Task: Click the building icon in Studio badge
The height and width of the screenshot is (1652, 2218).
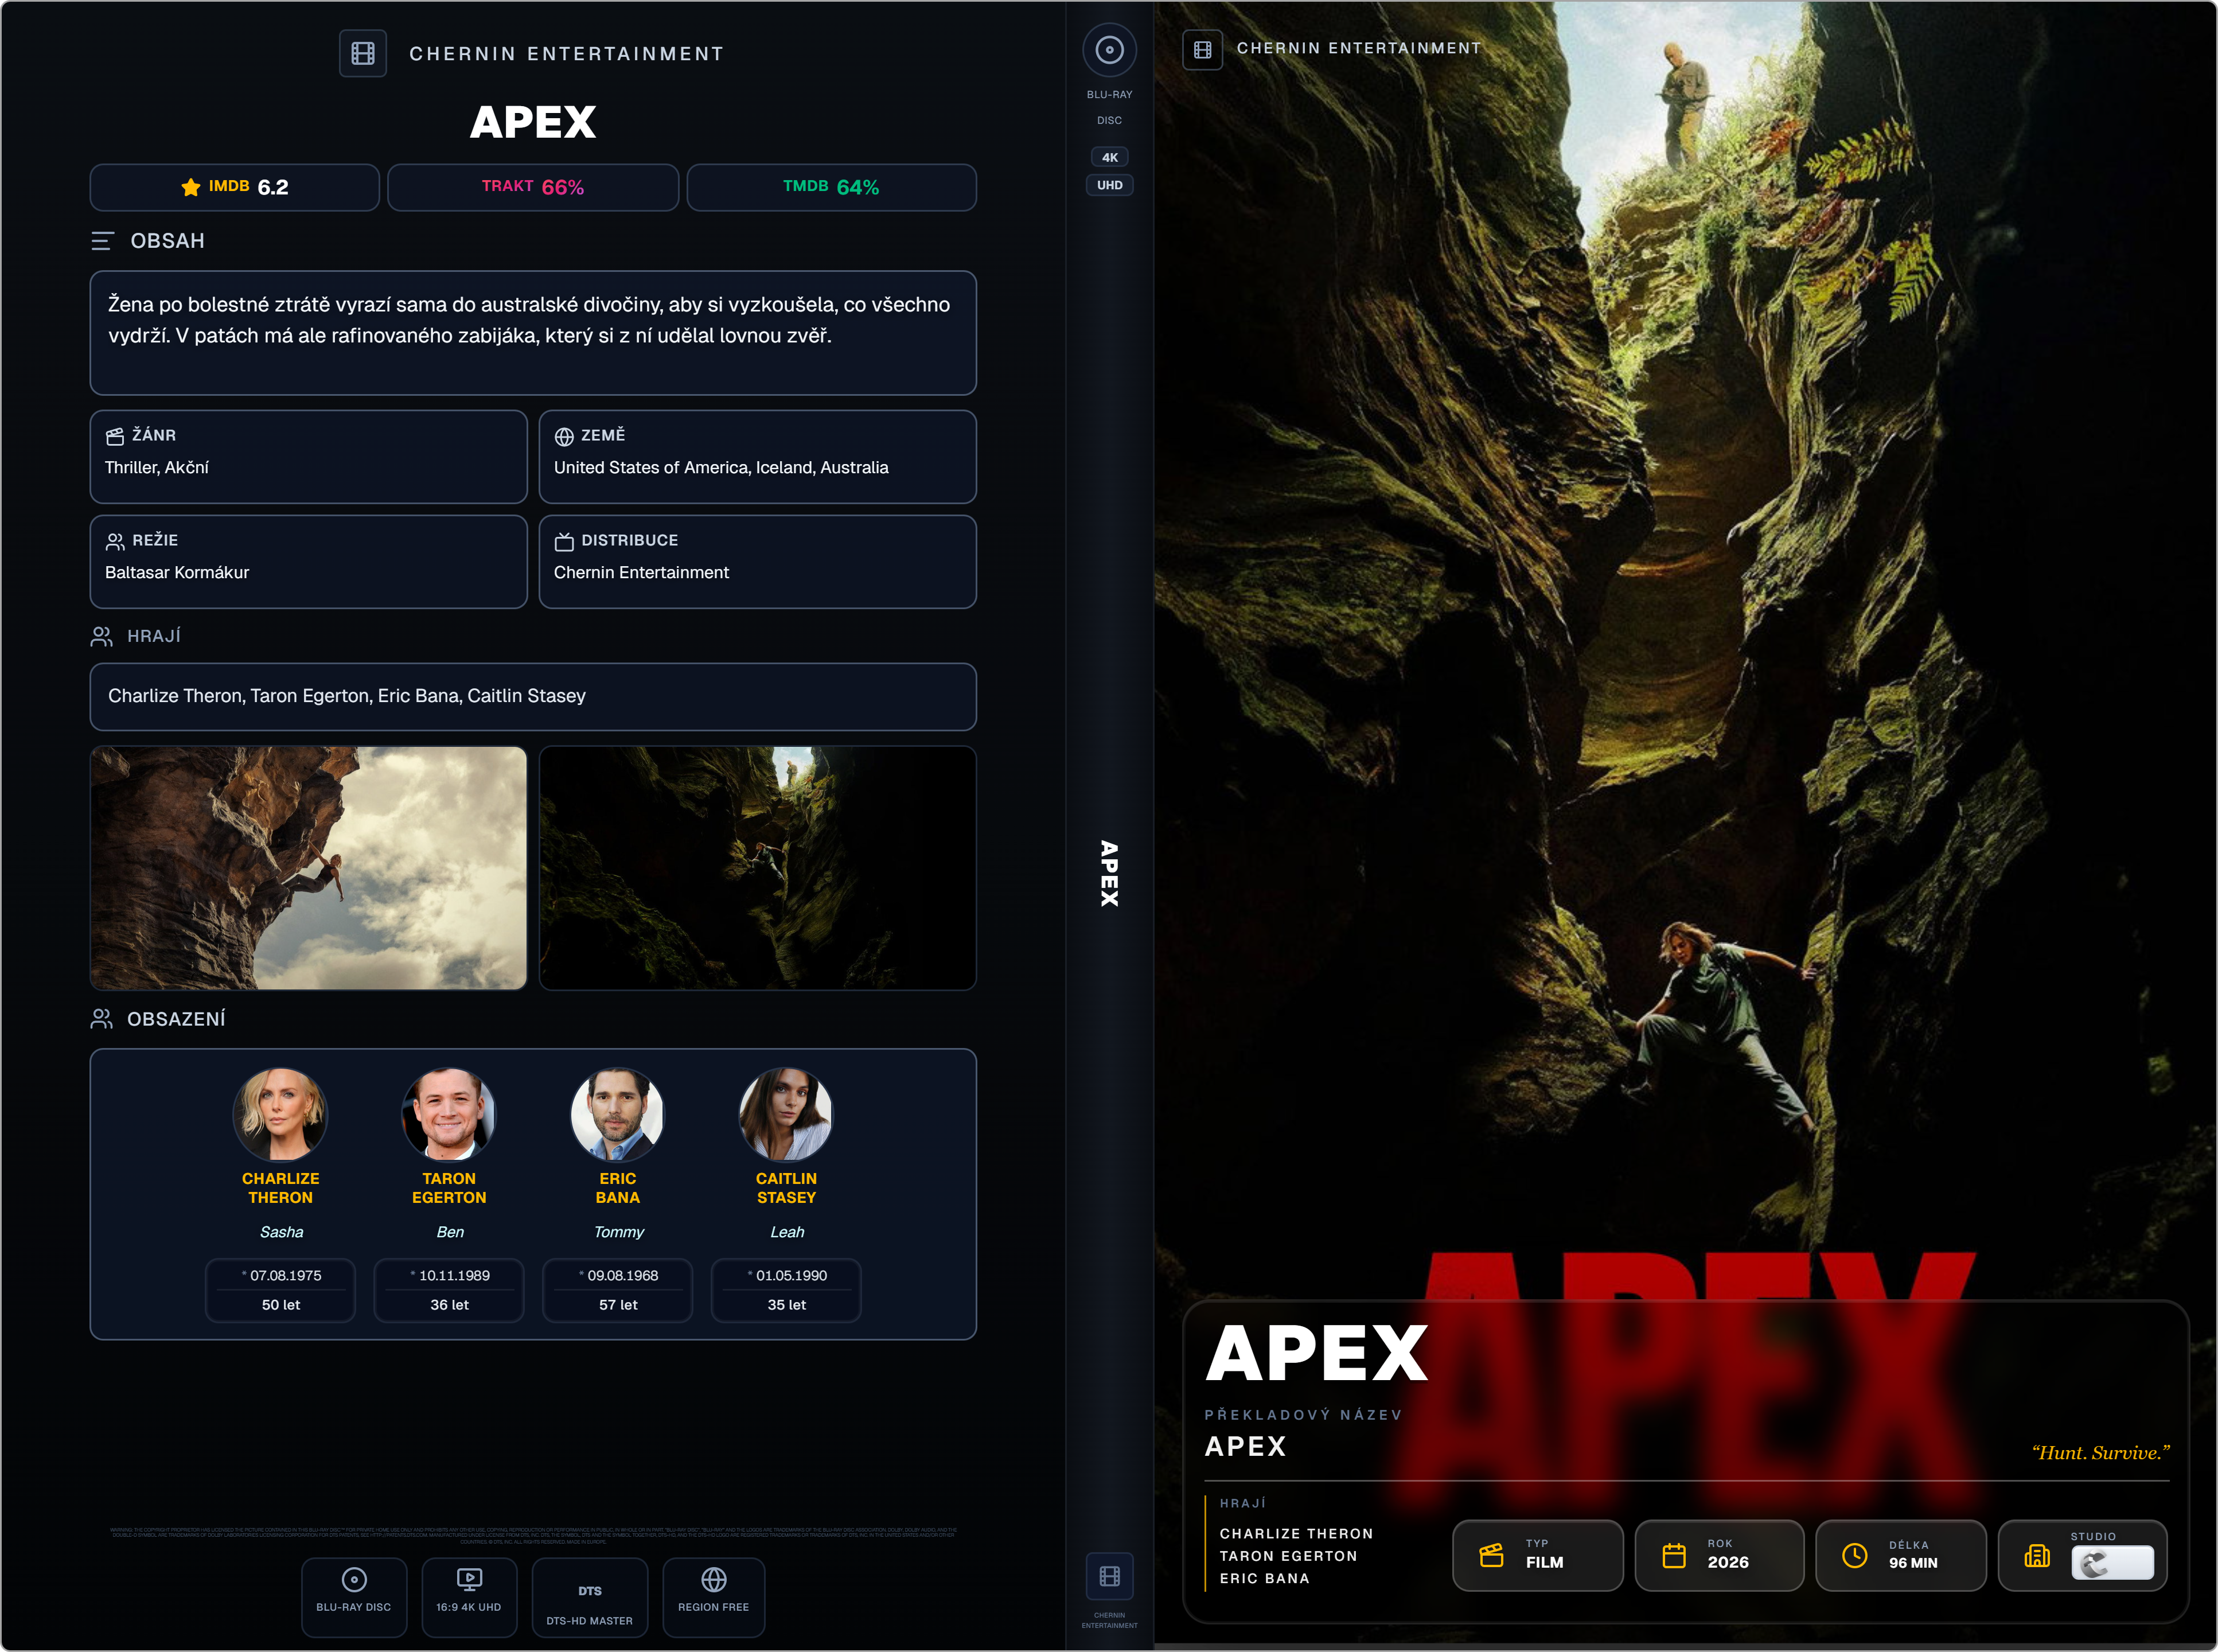Action: point(2036,1555)
